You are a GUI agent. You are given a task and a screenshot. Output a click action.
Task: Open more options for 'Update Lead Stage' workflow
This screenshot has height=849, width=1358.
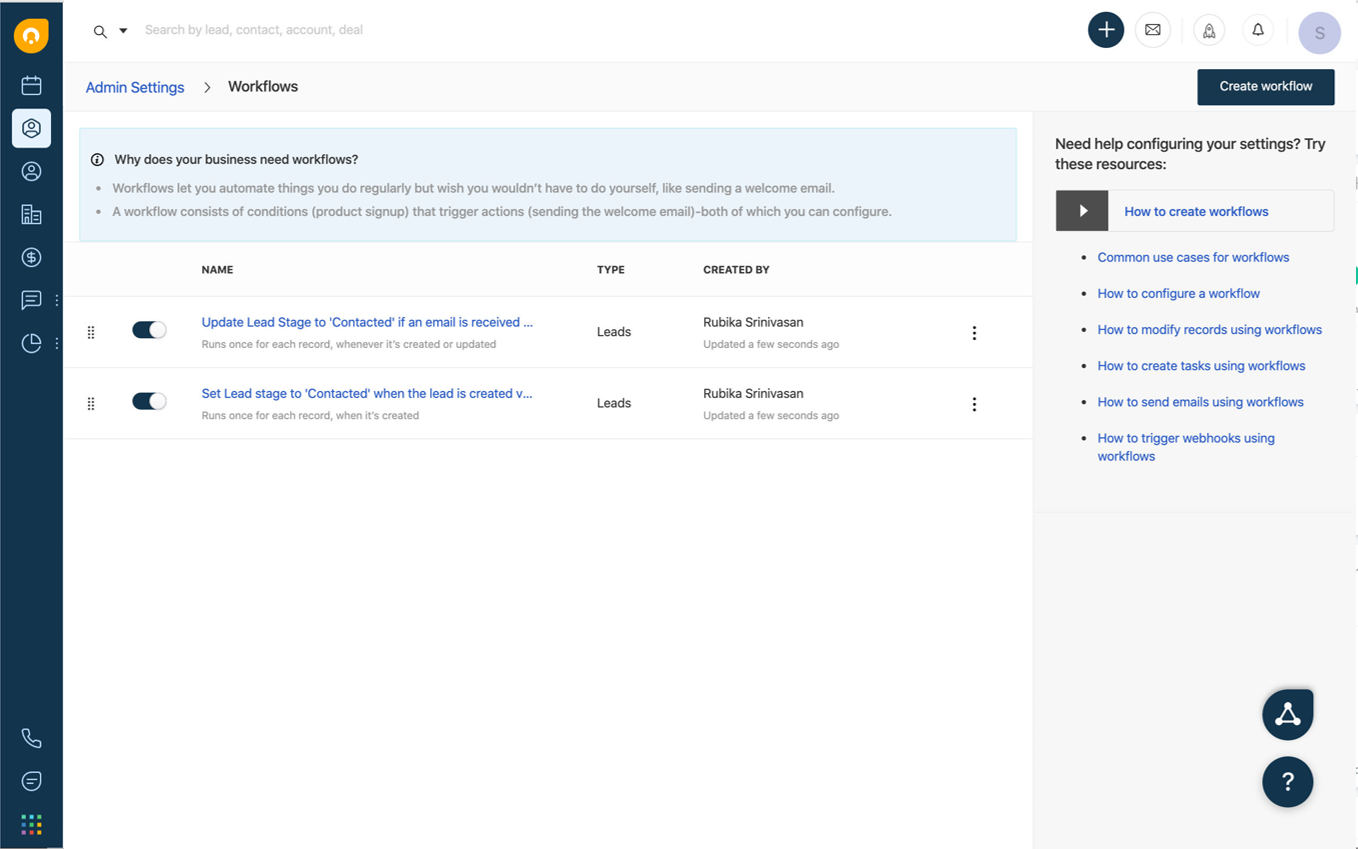pyautogui.click(x=974, y=333)
